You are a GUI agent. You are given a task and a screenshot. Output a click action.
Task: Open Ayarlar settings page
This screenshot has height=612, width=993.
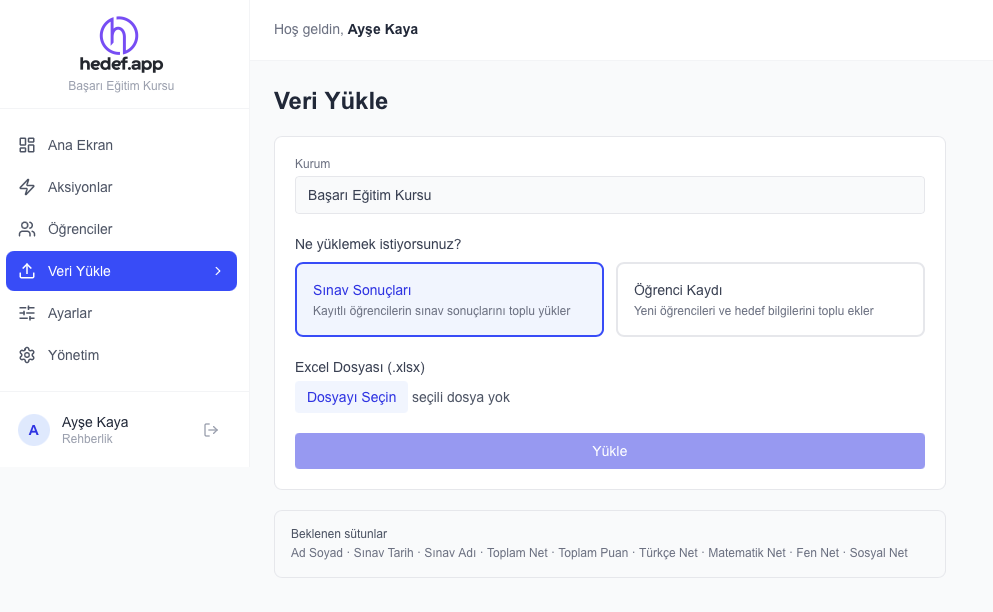coord(122,313)
